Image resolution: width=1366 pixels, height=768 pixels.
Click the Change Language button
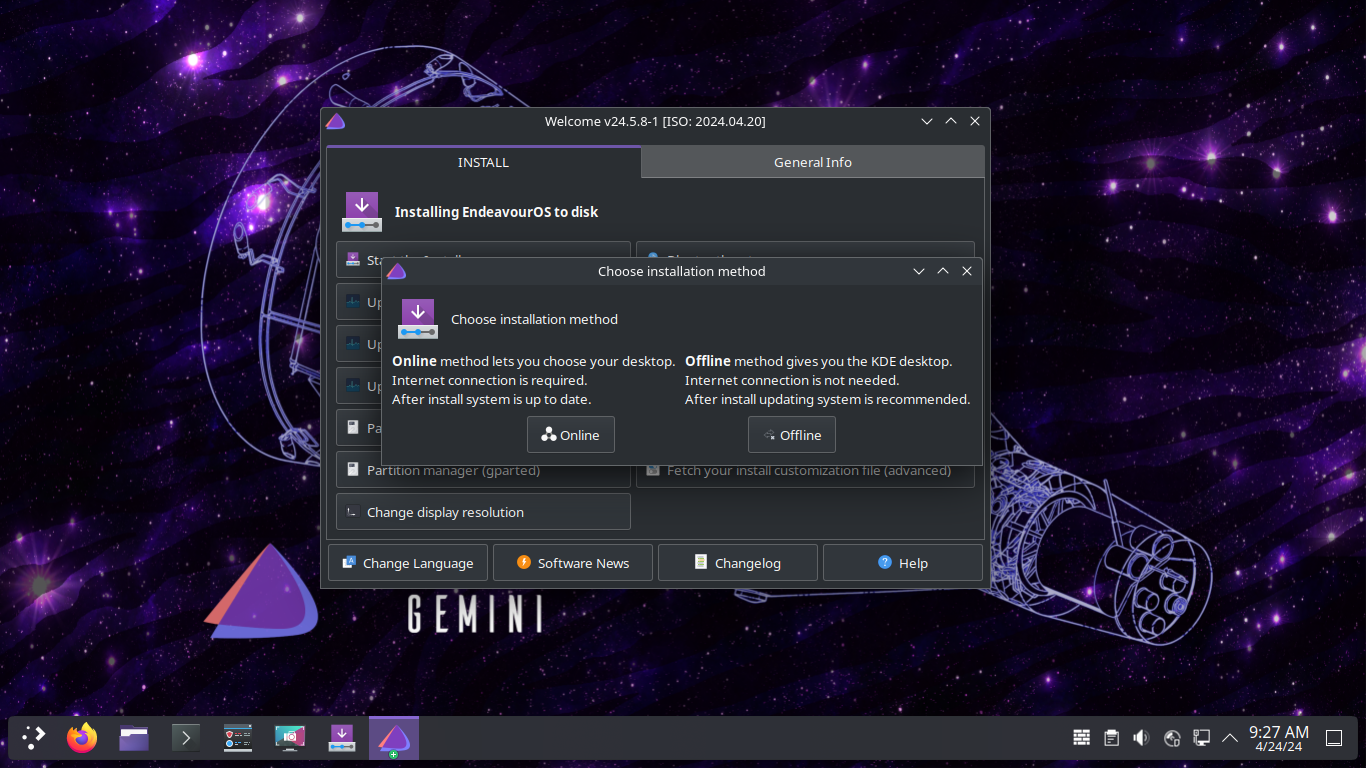407,563
